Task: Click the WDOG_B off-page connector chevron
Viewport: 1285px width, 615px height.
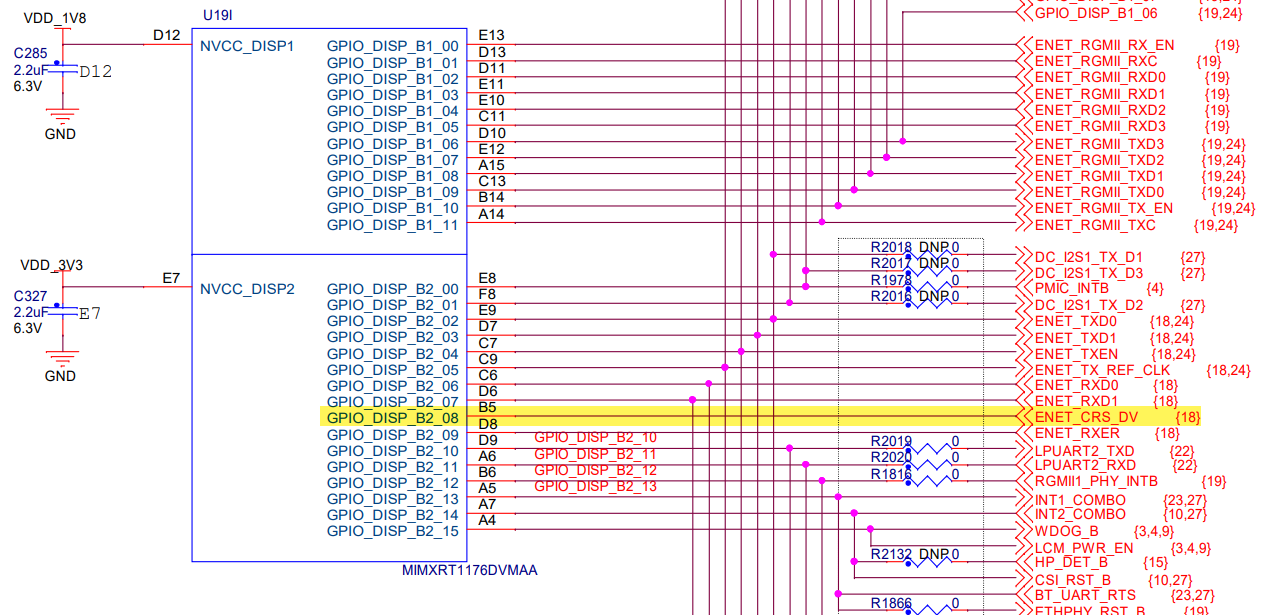Action: click(1023, 528)
